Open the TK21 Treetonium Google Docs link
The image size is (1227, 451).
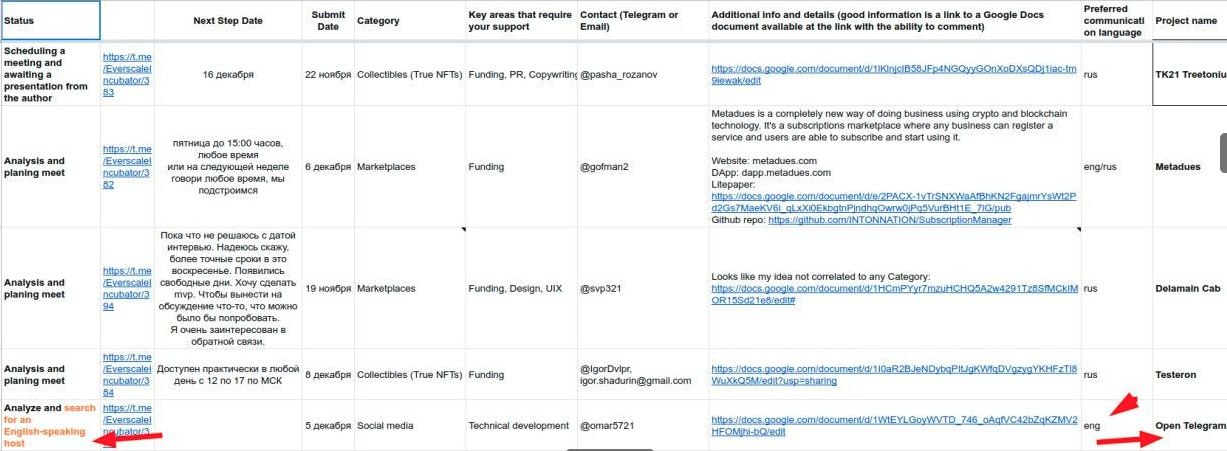click(x=893, y=74)
